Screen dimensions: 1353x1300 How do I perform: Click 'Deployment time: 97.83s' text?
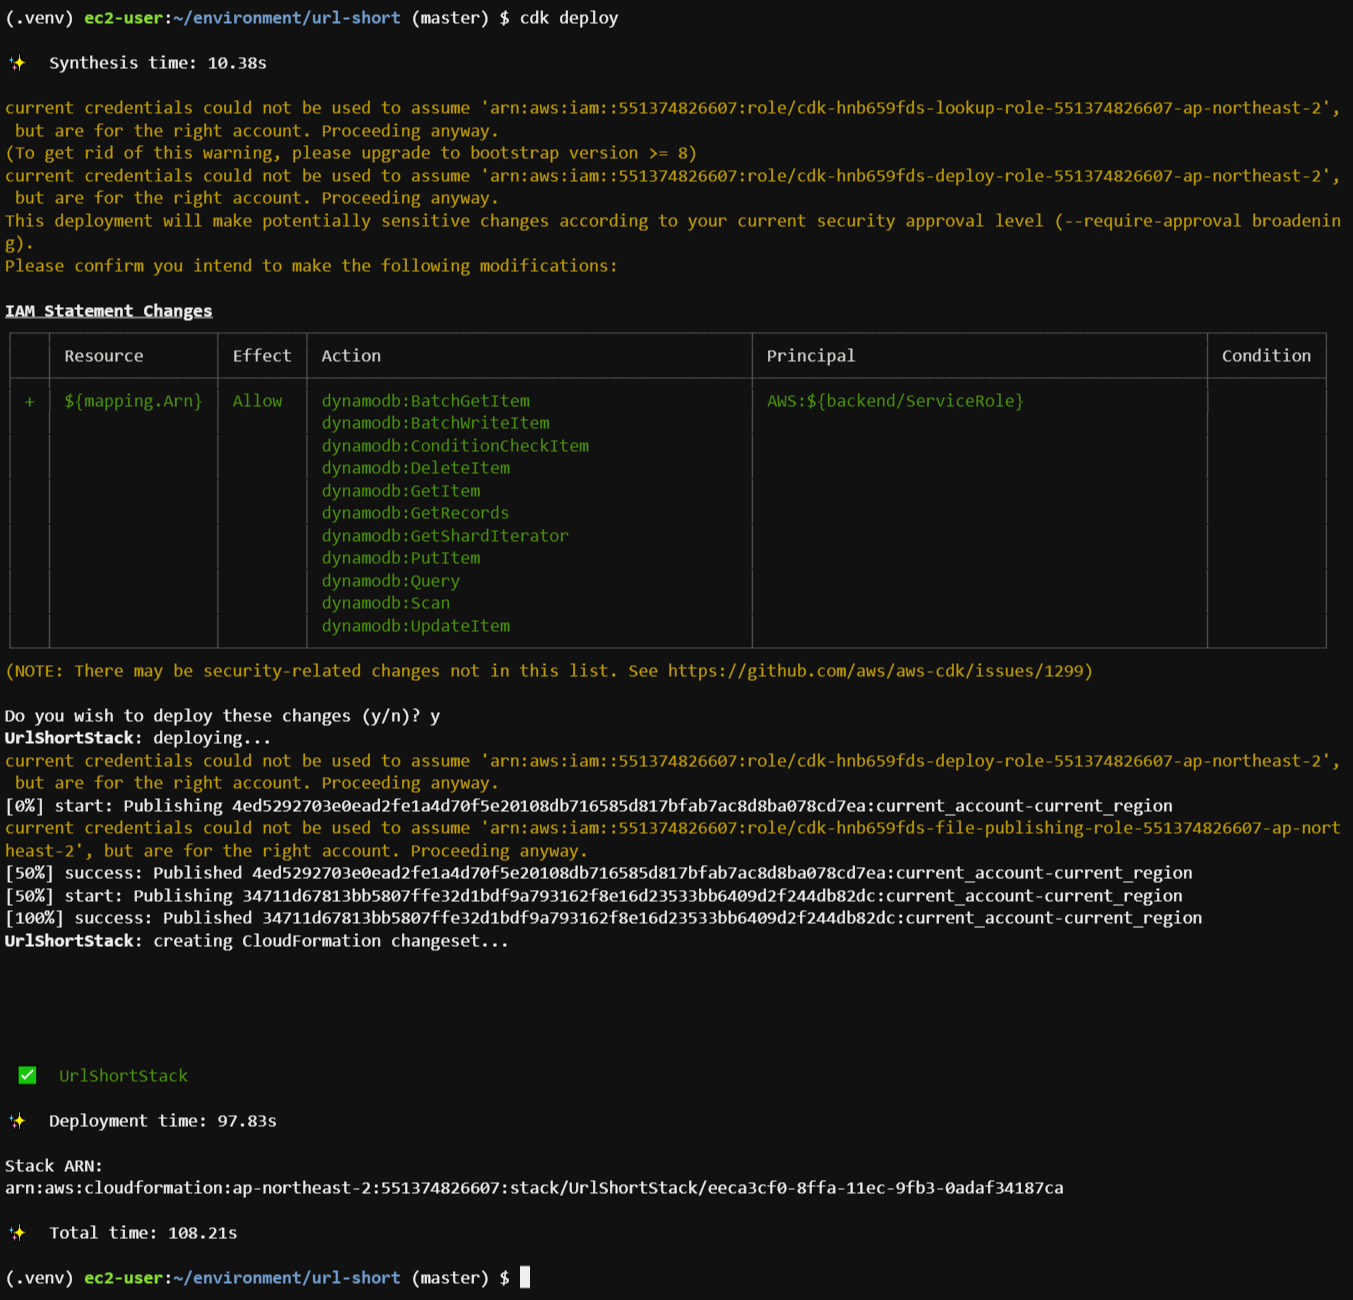163,1121
